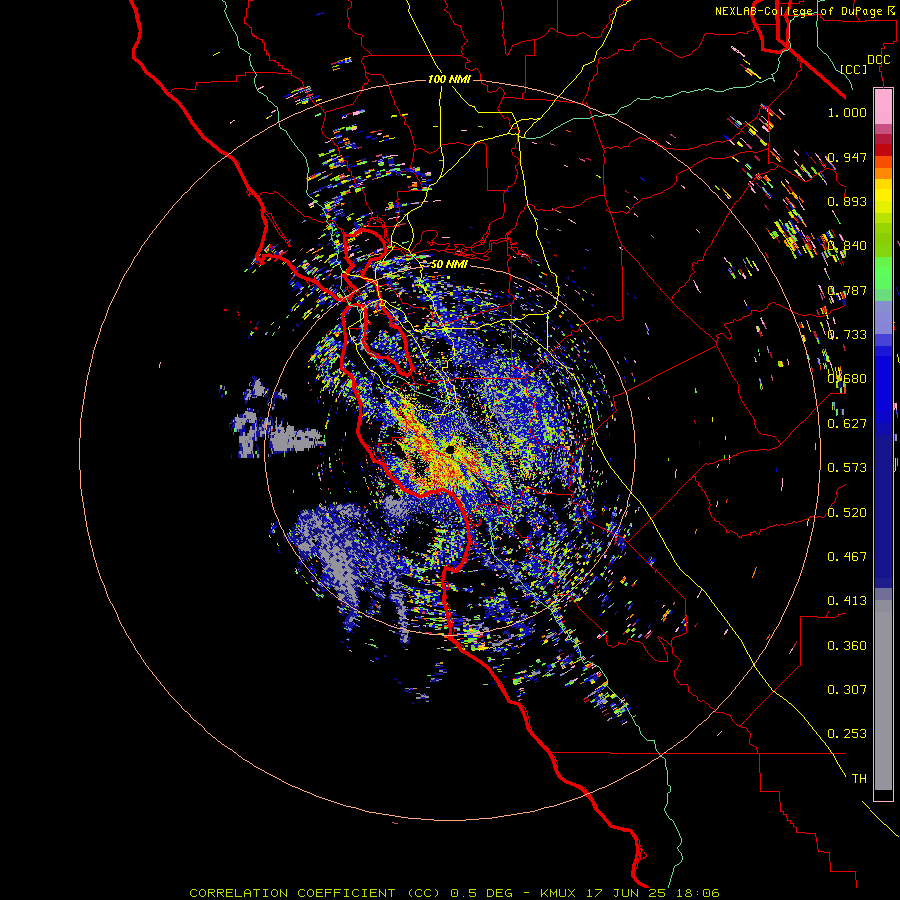900x900 pixels.
Task: Select the 0.787 legend value
Action: pyautogui.click(x=847, y=290)
